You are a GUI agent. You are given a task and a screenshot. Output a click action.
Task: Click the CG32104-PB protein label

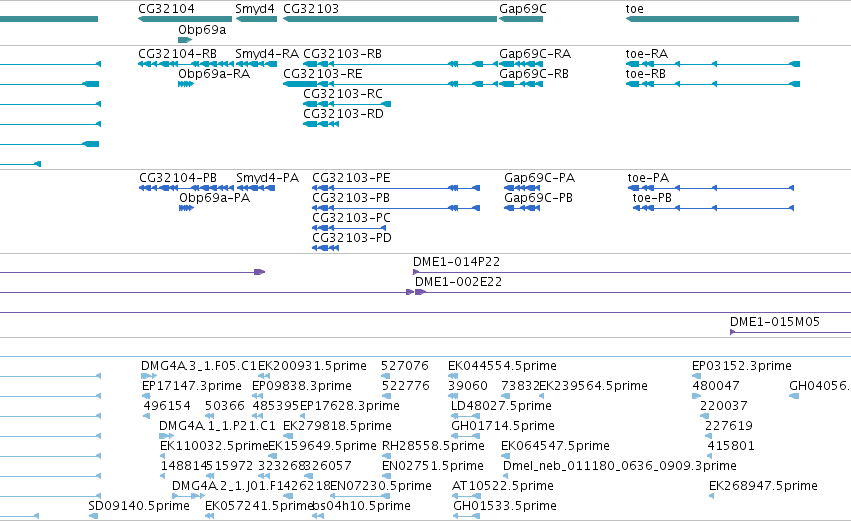click(178, 178)
